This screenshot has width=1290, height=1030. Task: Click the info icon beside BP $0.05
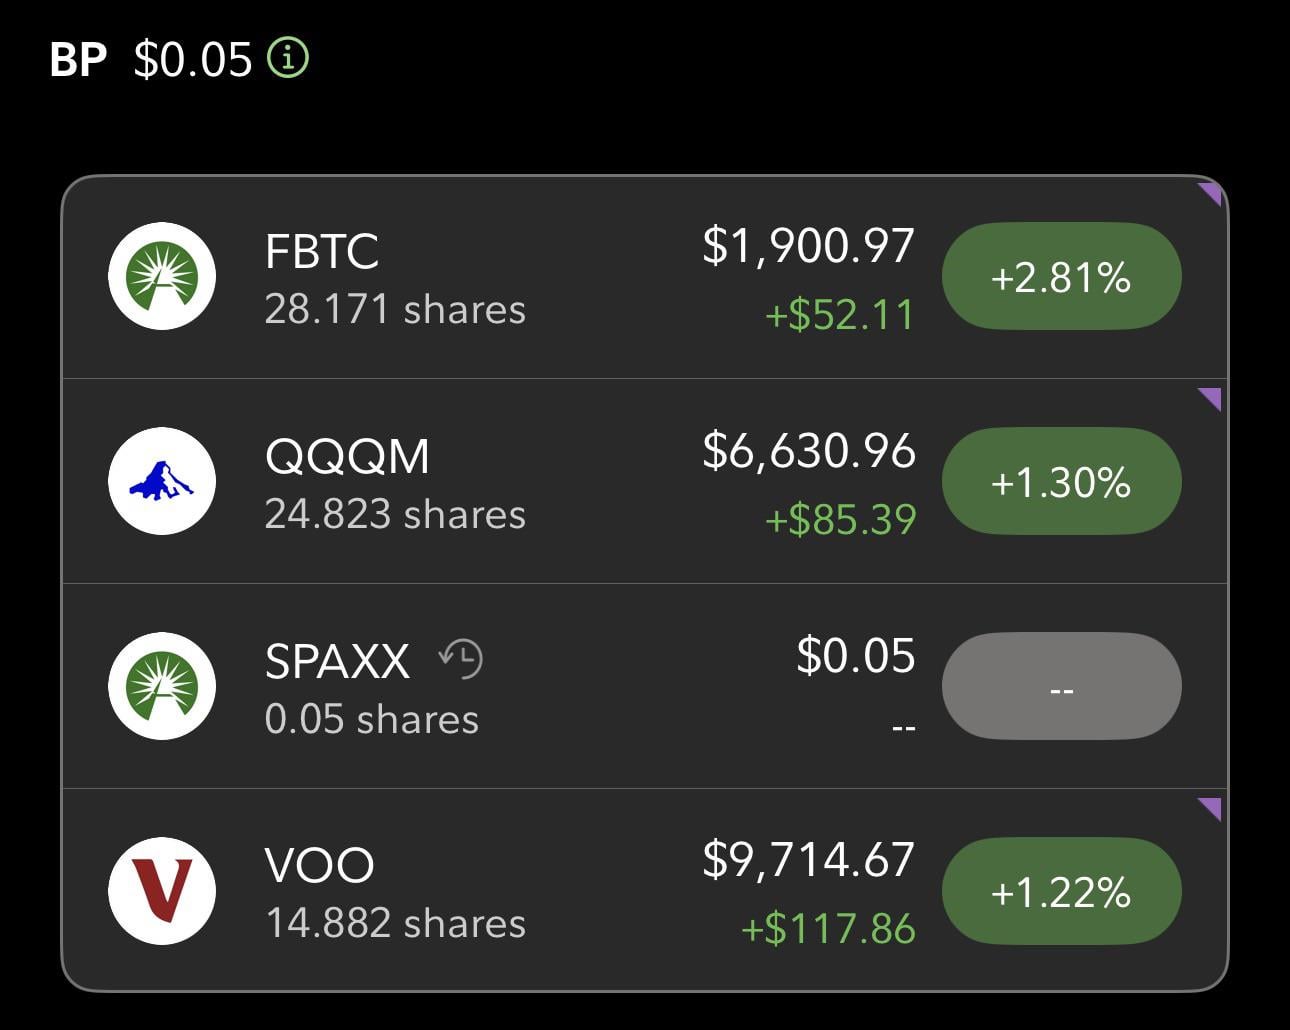tap(288, 58)
